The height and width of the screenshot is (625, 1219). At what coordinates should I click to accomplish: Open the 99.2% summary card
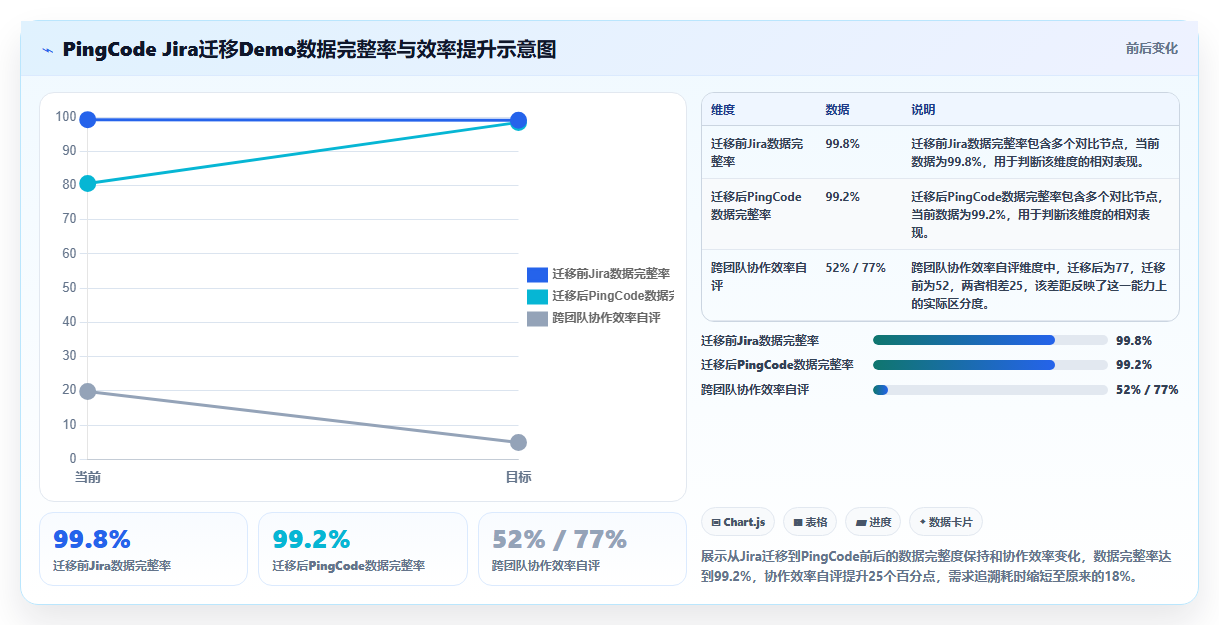pyautogui.click(x=363, y=549)
